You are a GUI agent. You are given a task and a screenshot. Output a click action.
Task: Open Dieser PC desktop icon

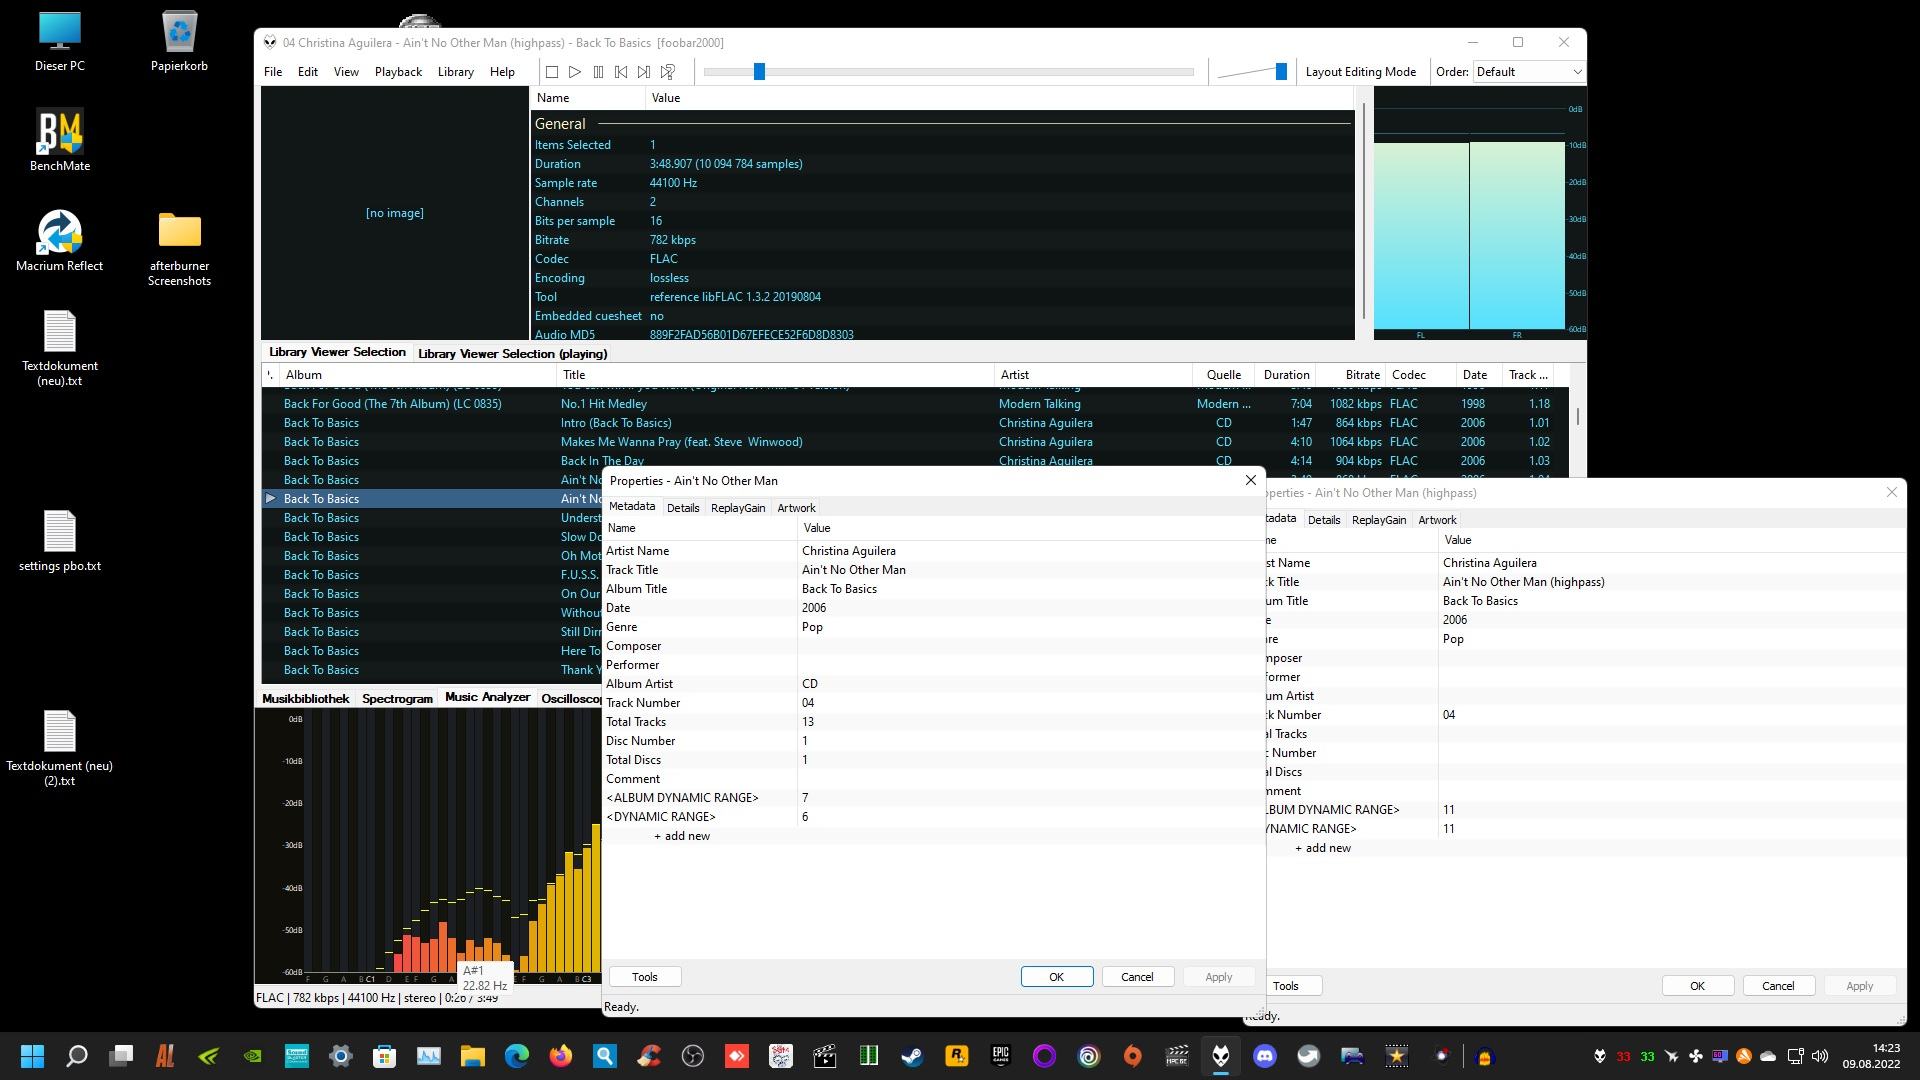(60, 42)
